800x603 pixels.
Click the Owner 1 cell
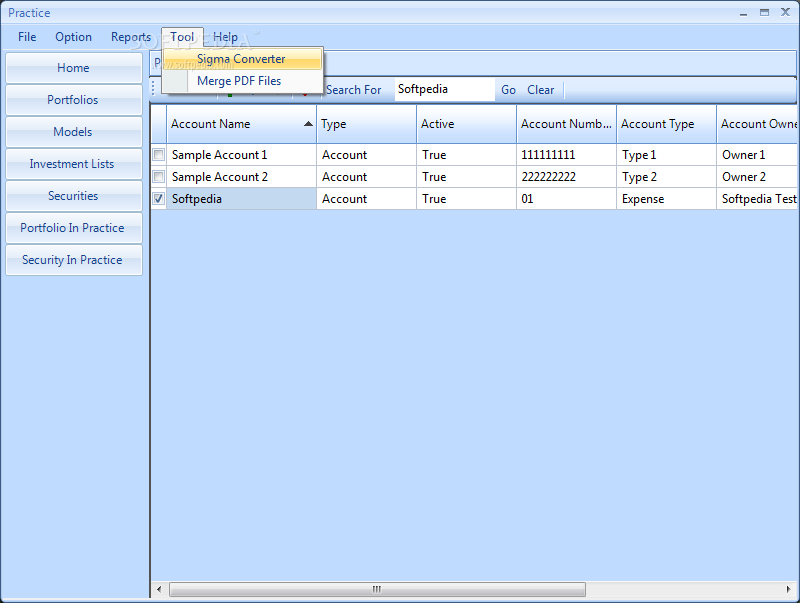758,155
